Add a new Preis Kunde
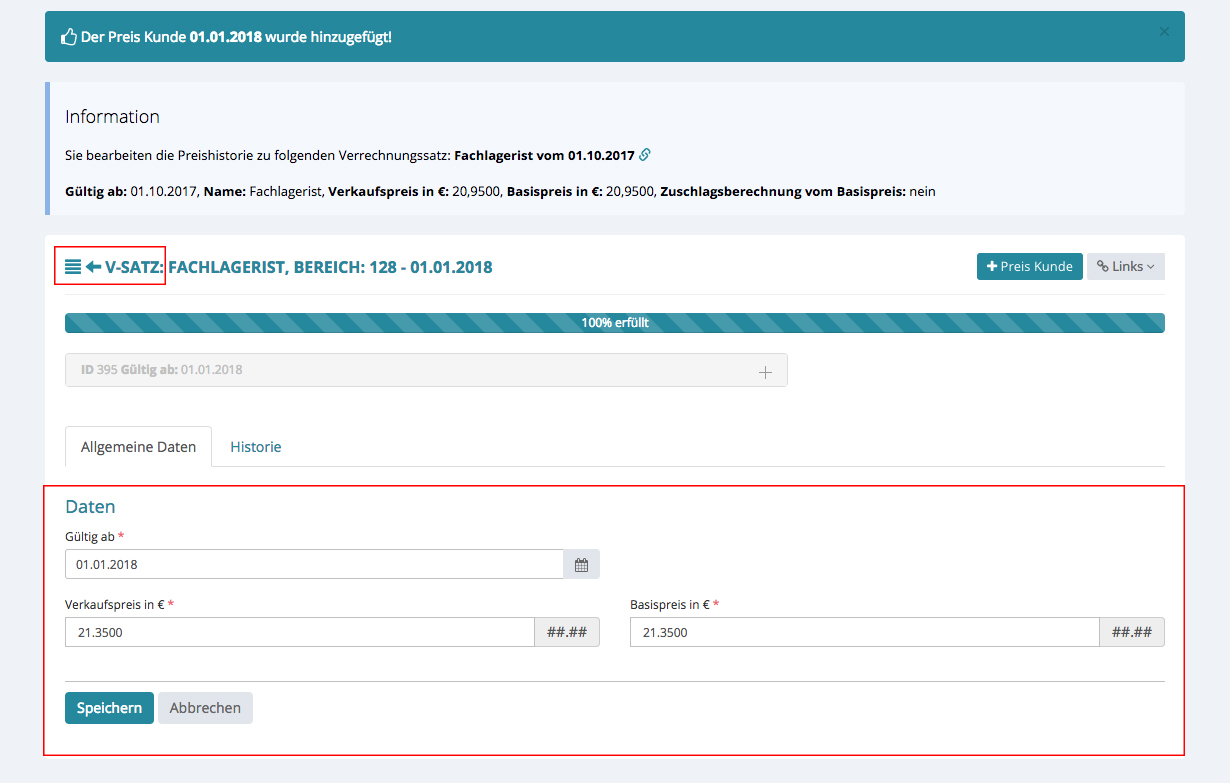This screenshot has width=1230, height=783. pos(1029,266)
